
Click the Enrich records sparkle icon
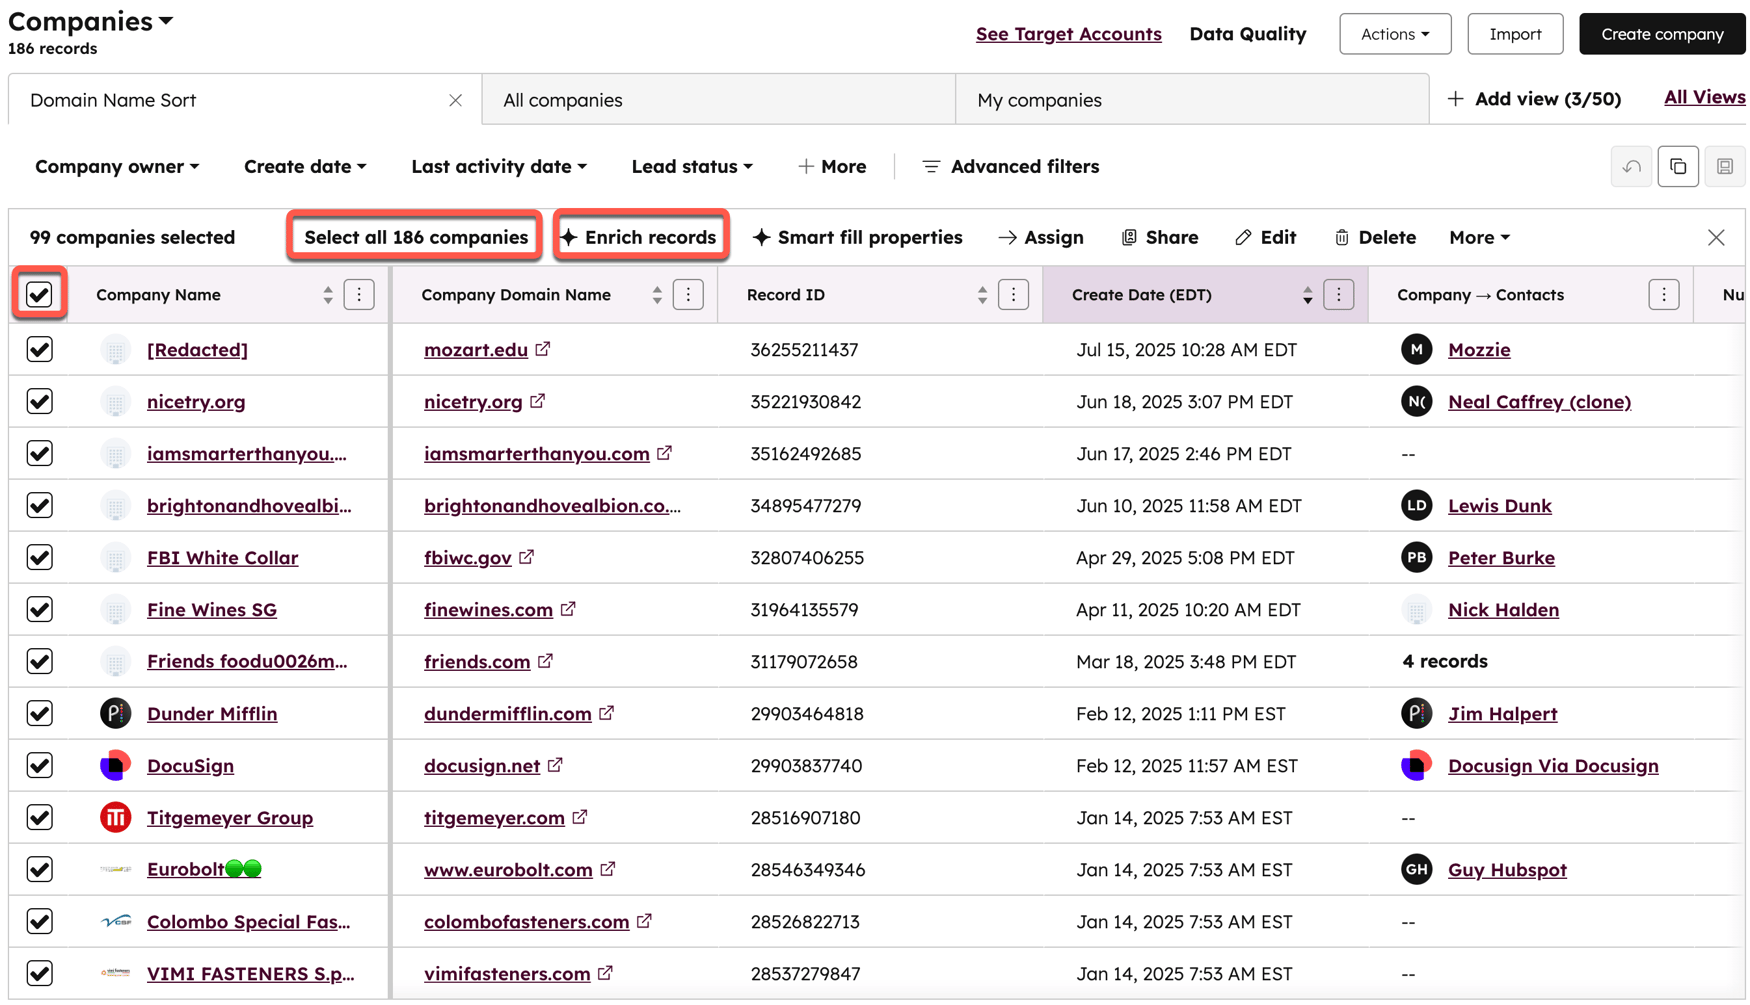(x=570, y=237)
